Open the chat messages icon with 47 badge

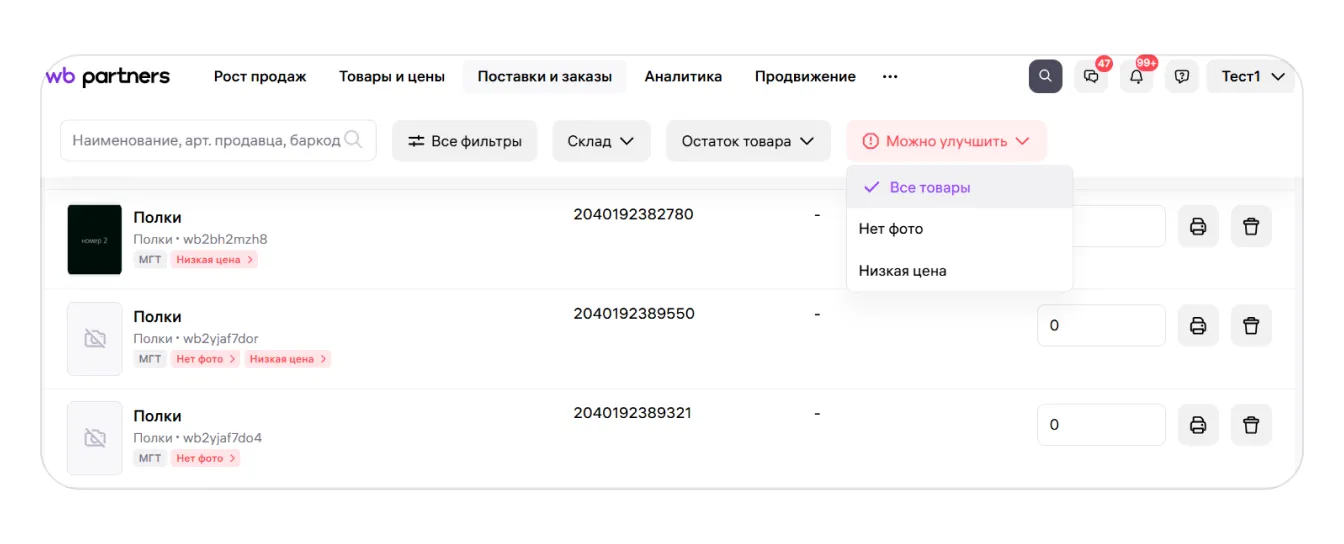point(1091,77)
